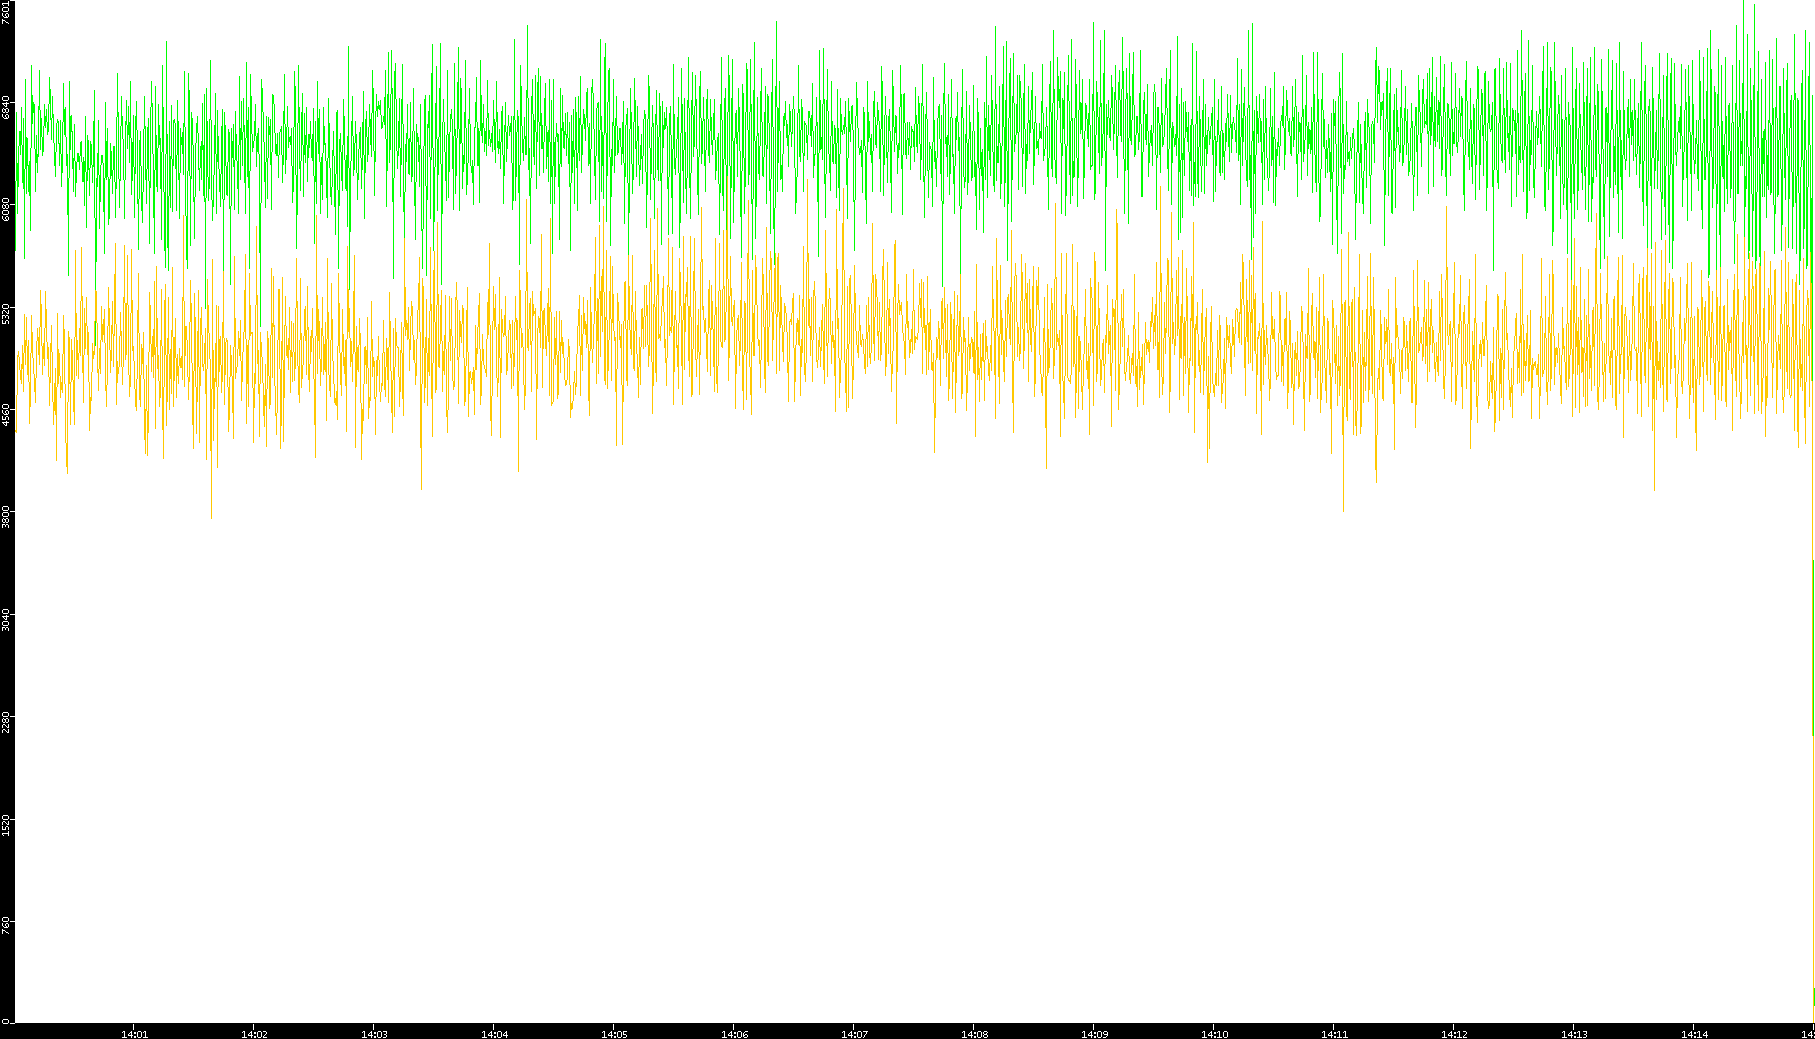Click the 4560 vertical axis label
This screenshot has width=1815, height=1039.
(x=7, y=415)
